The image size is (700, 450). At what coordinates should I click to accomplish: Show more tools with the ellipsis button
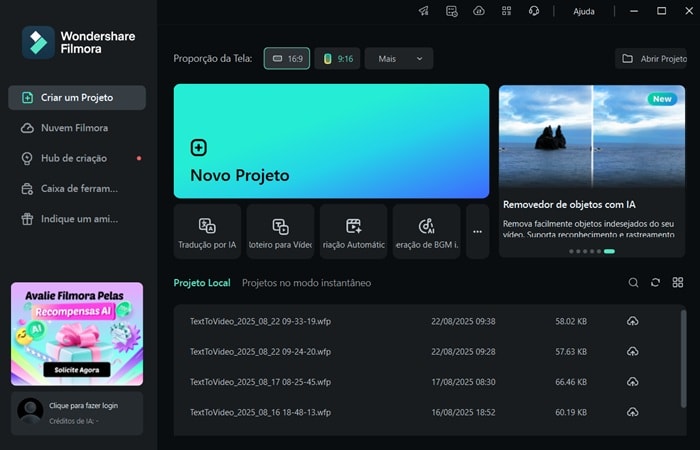478,232
